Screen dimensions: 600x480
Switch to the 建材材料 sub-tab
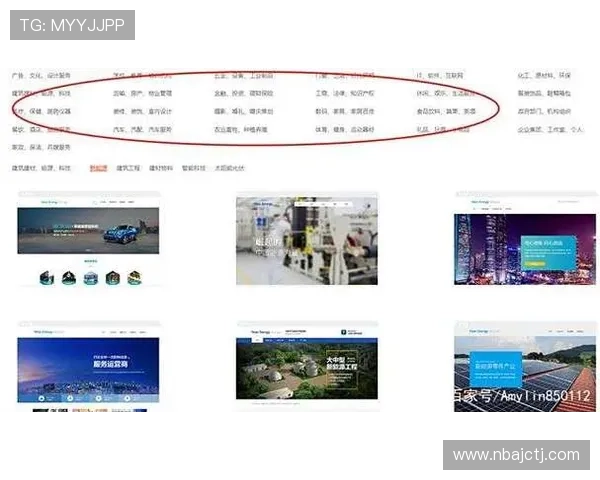point(161,168)
